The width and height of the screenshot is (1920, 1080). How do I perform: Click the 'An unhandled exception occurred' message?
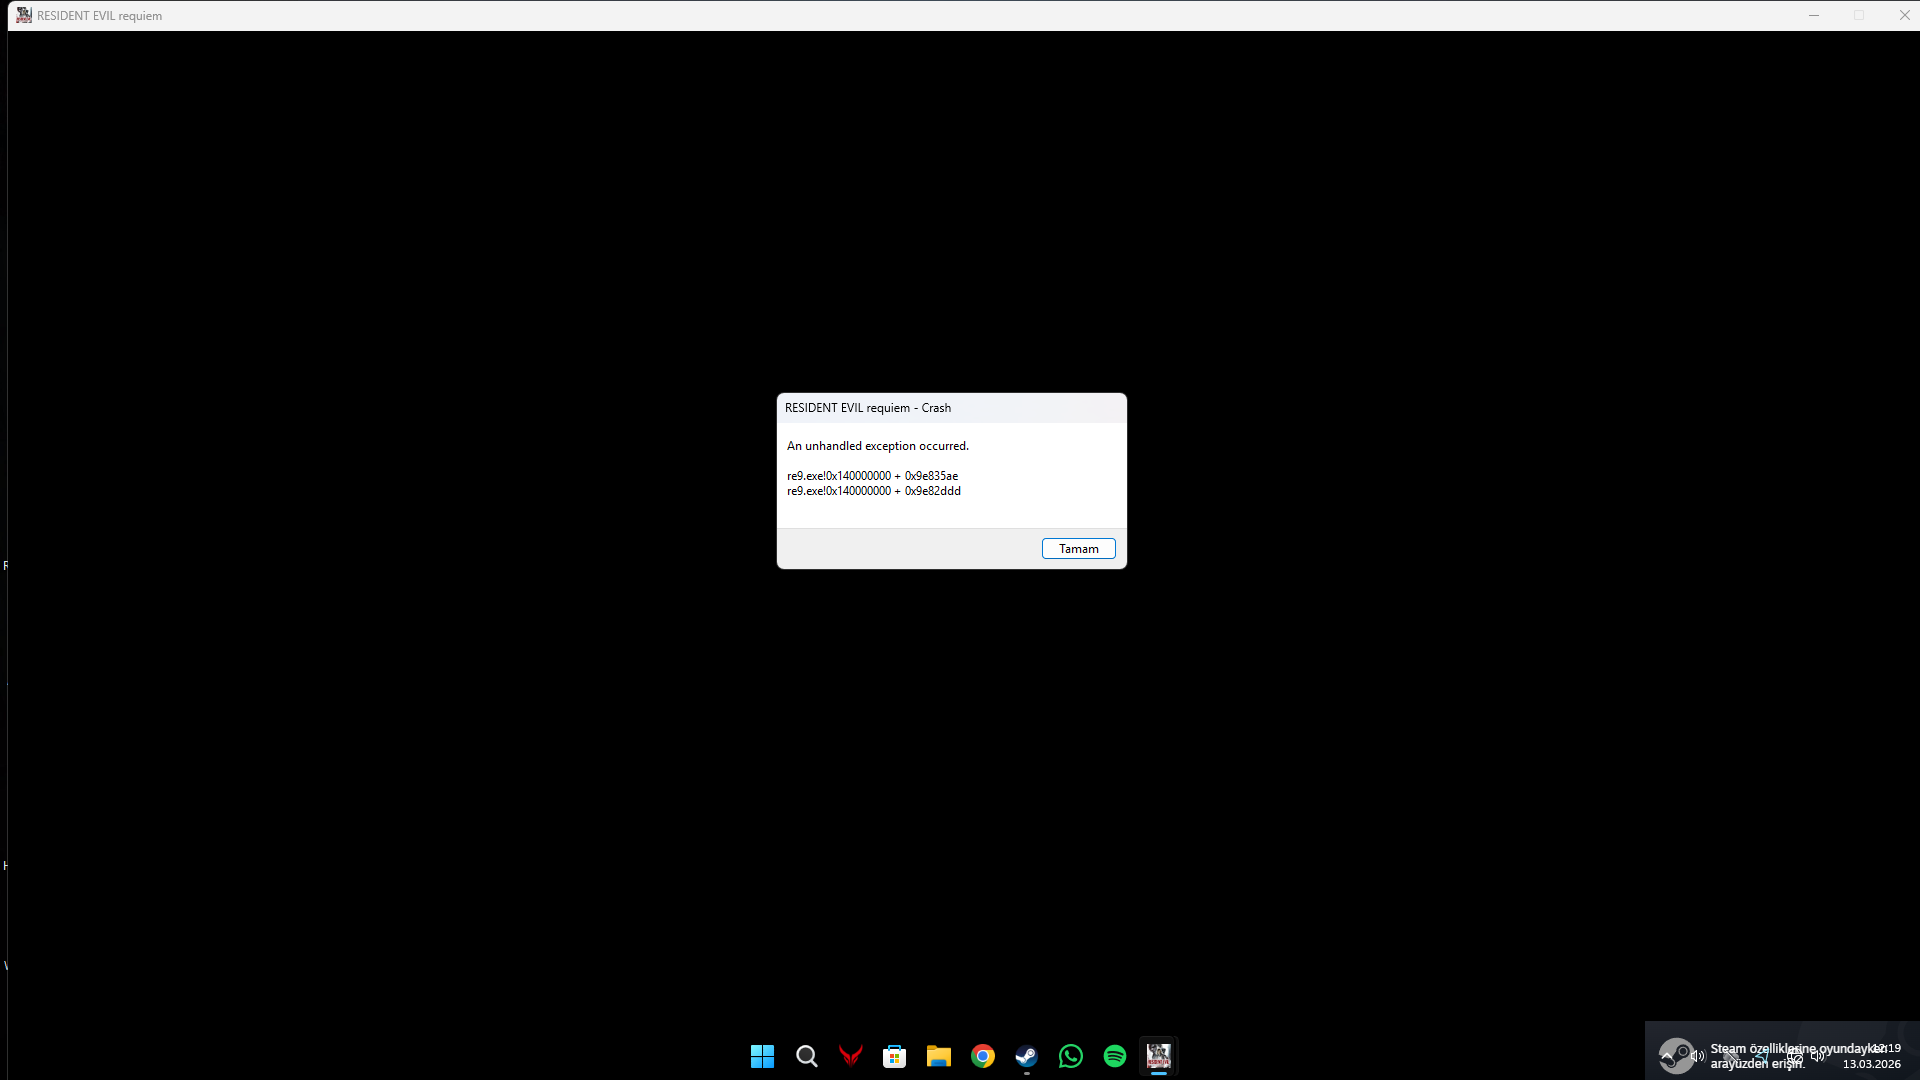877,446
